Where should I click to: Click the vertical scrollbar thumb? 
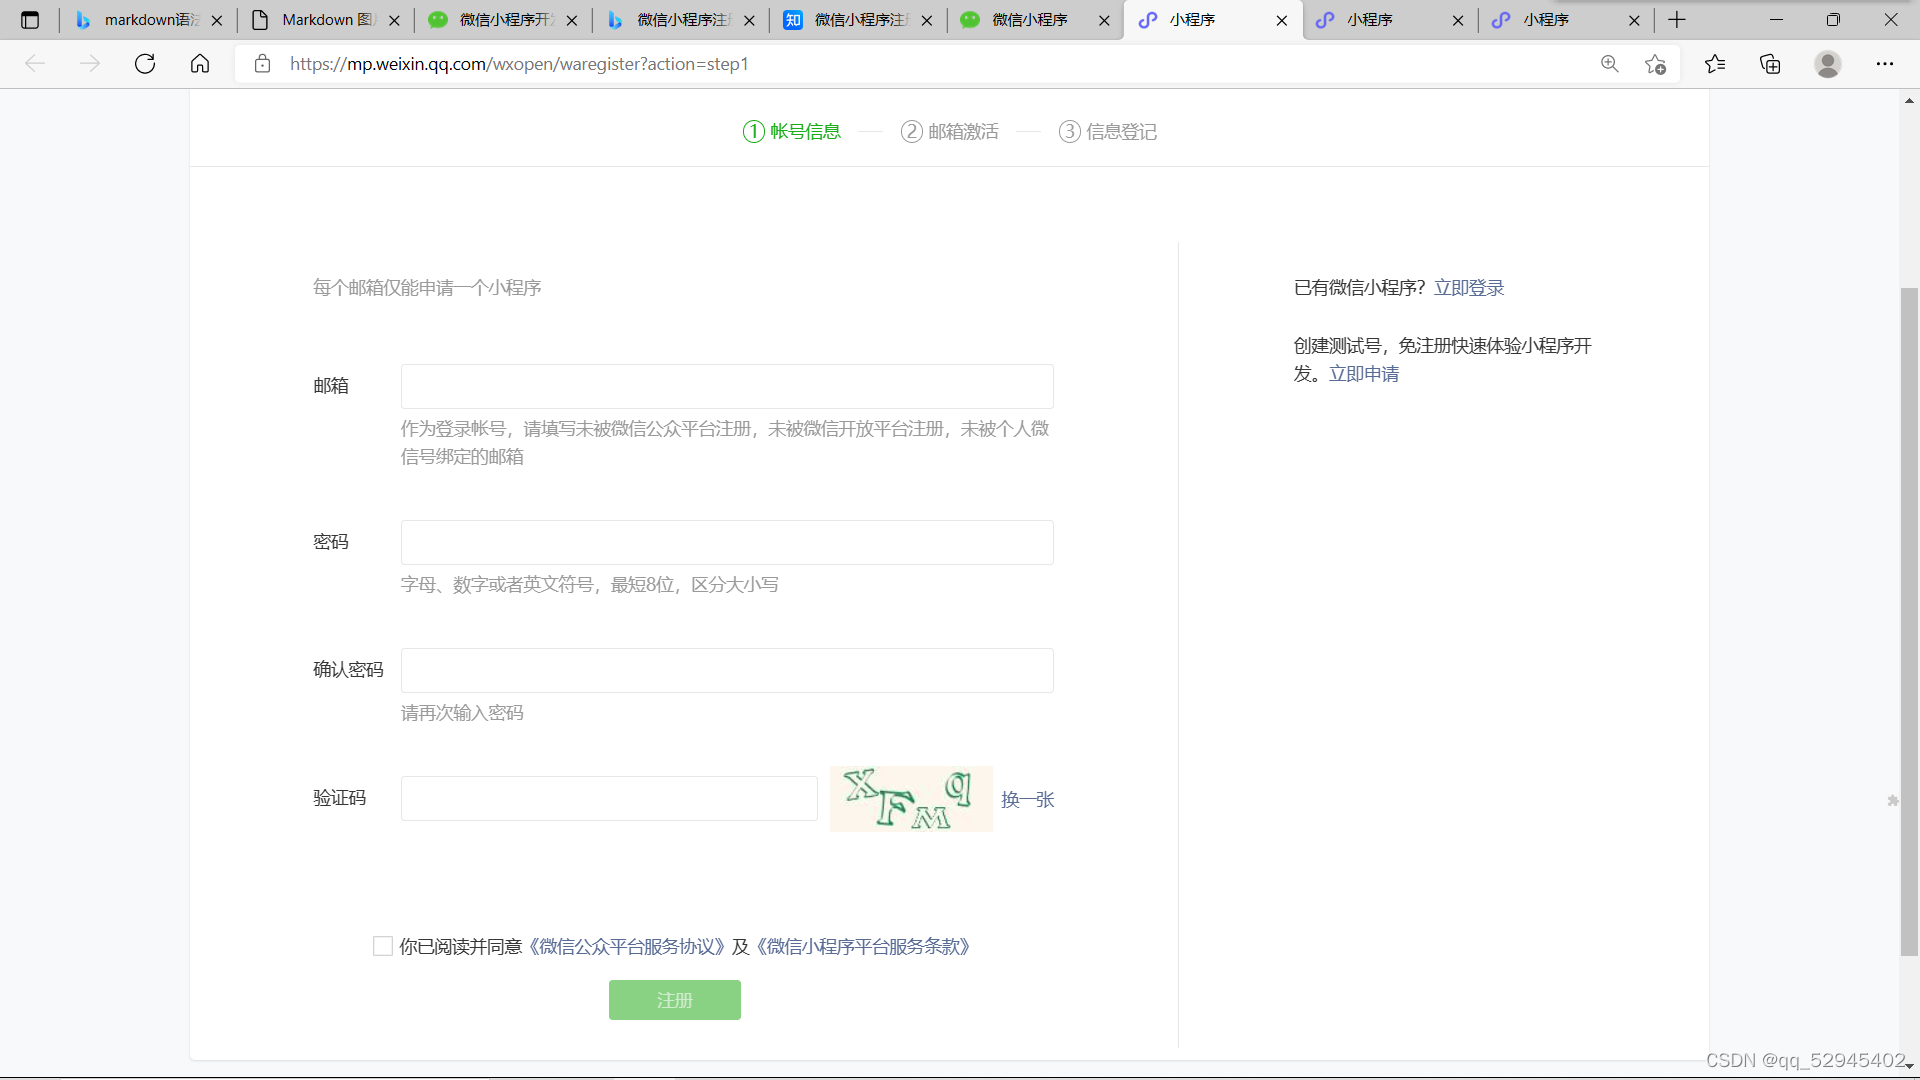(x=1909, y=622)
